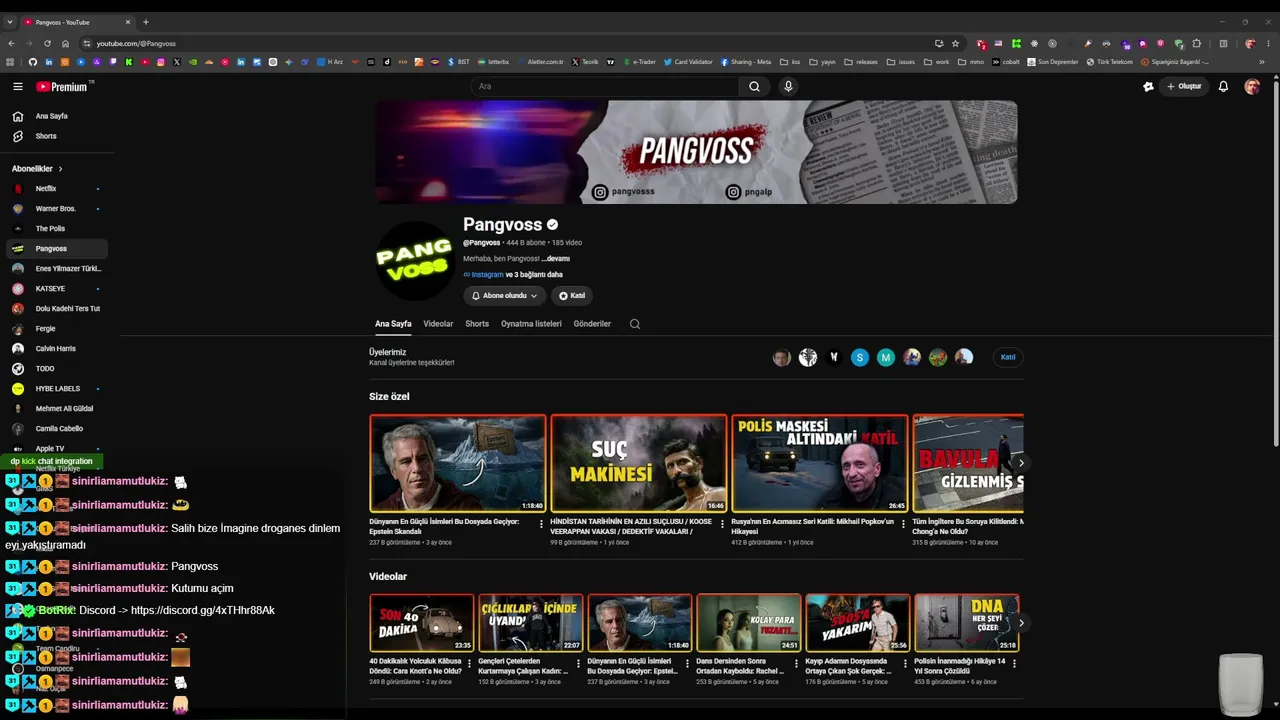Image resolution: width=1280 pixels, height=720 pixels.
Task: Click the YouTube Premium logo
Action: tap(62, 87)
